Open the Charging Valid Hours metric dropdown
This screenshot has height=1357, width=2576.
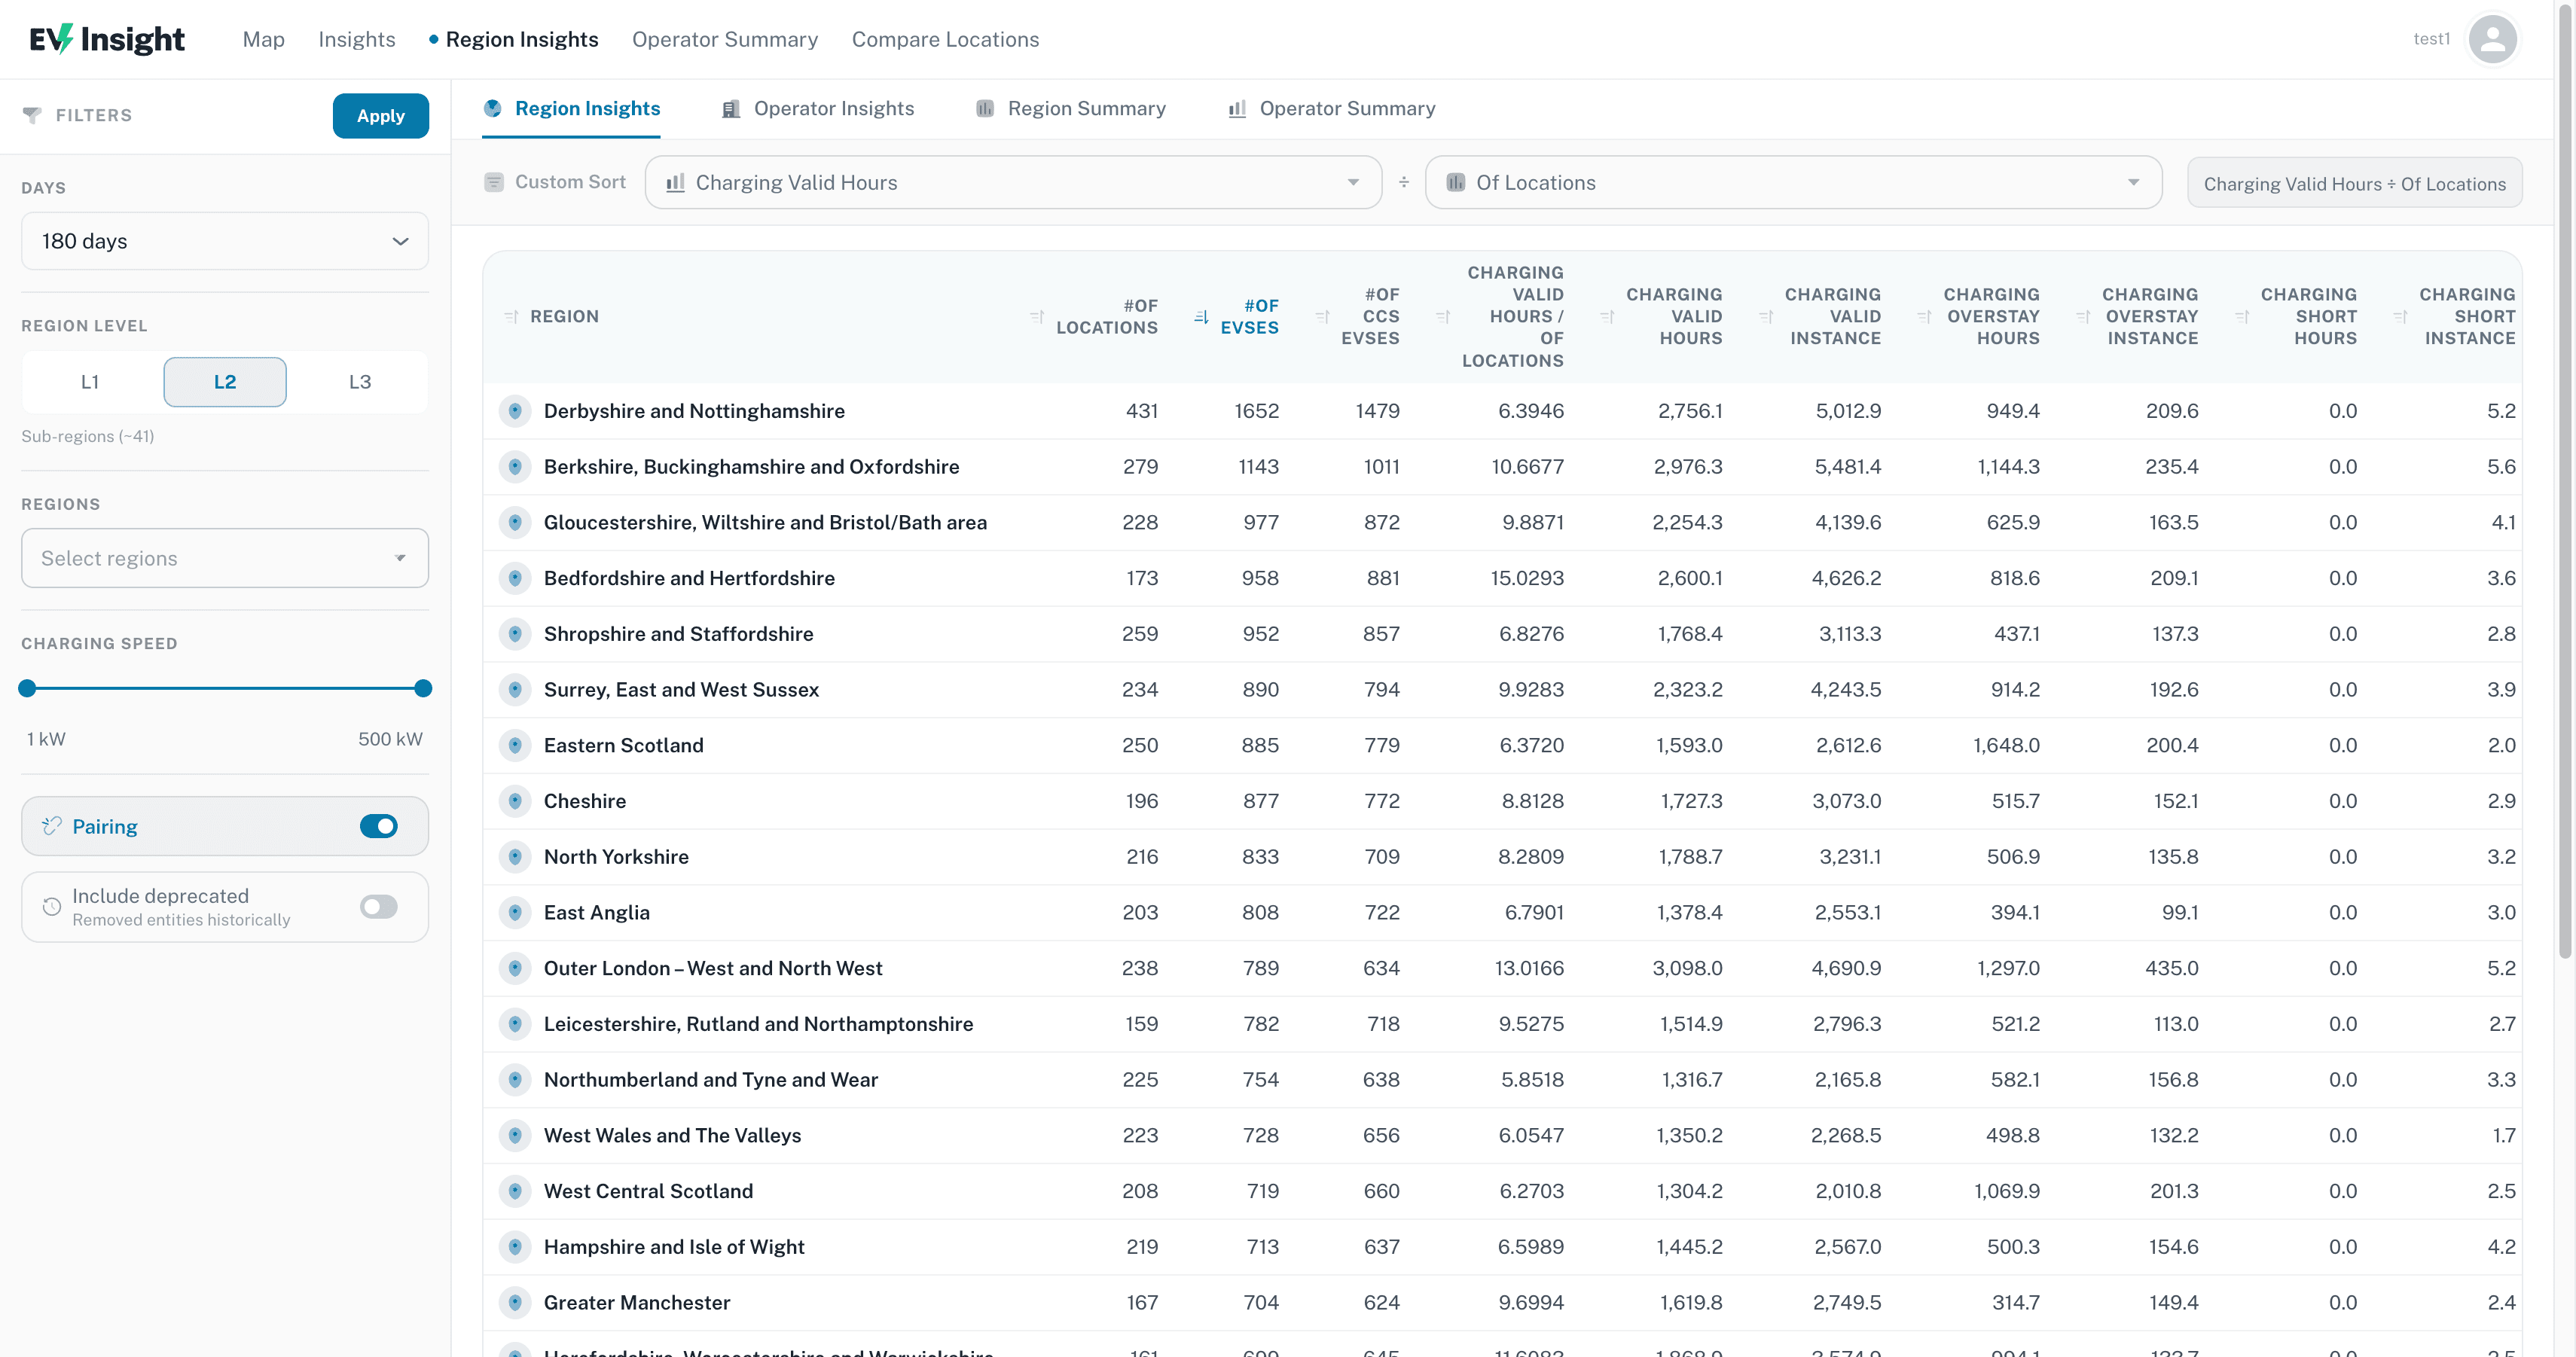point(1013,182)
